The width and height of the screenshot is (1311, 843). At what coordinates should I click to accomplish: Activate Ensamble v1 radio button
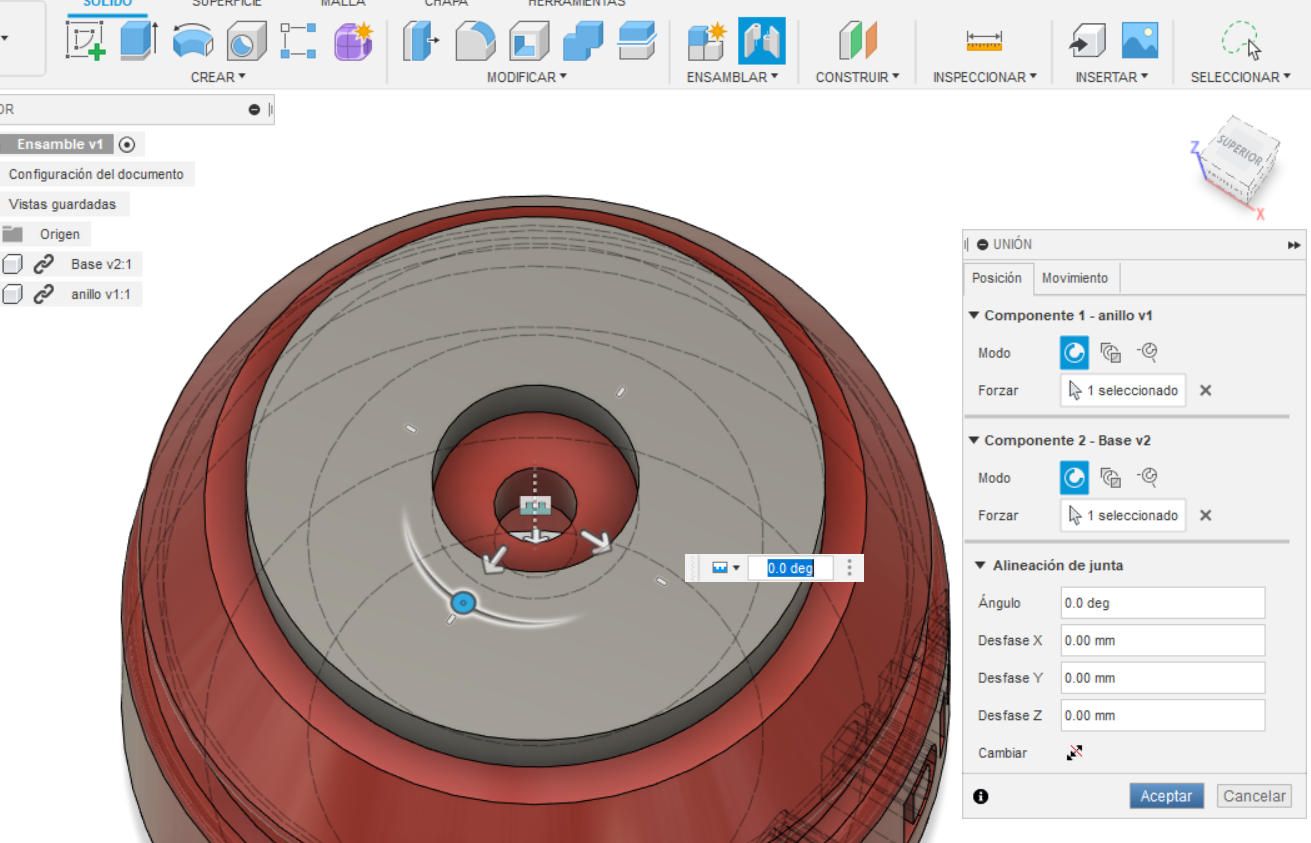[126, 144]
